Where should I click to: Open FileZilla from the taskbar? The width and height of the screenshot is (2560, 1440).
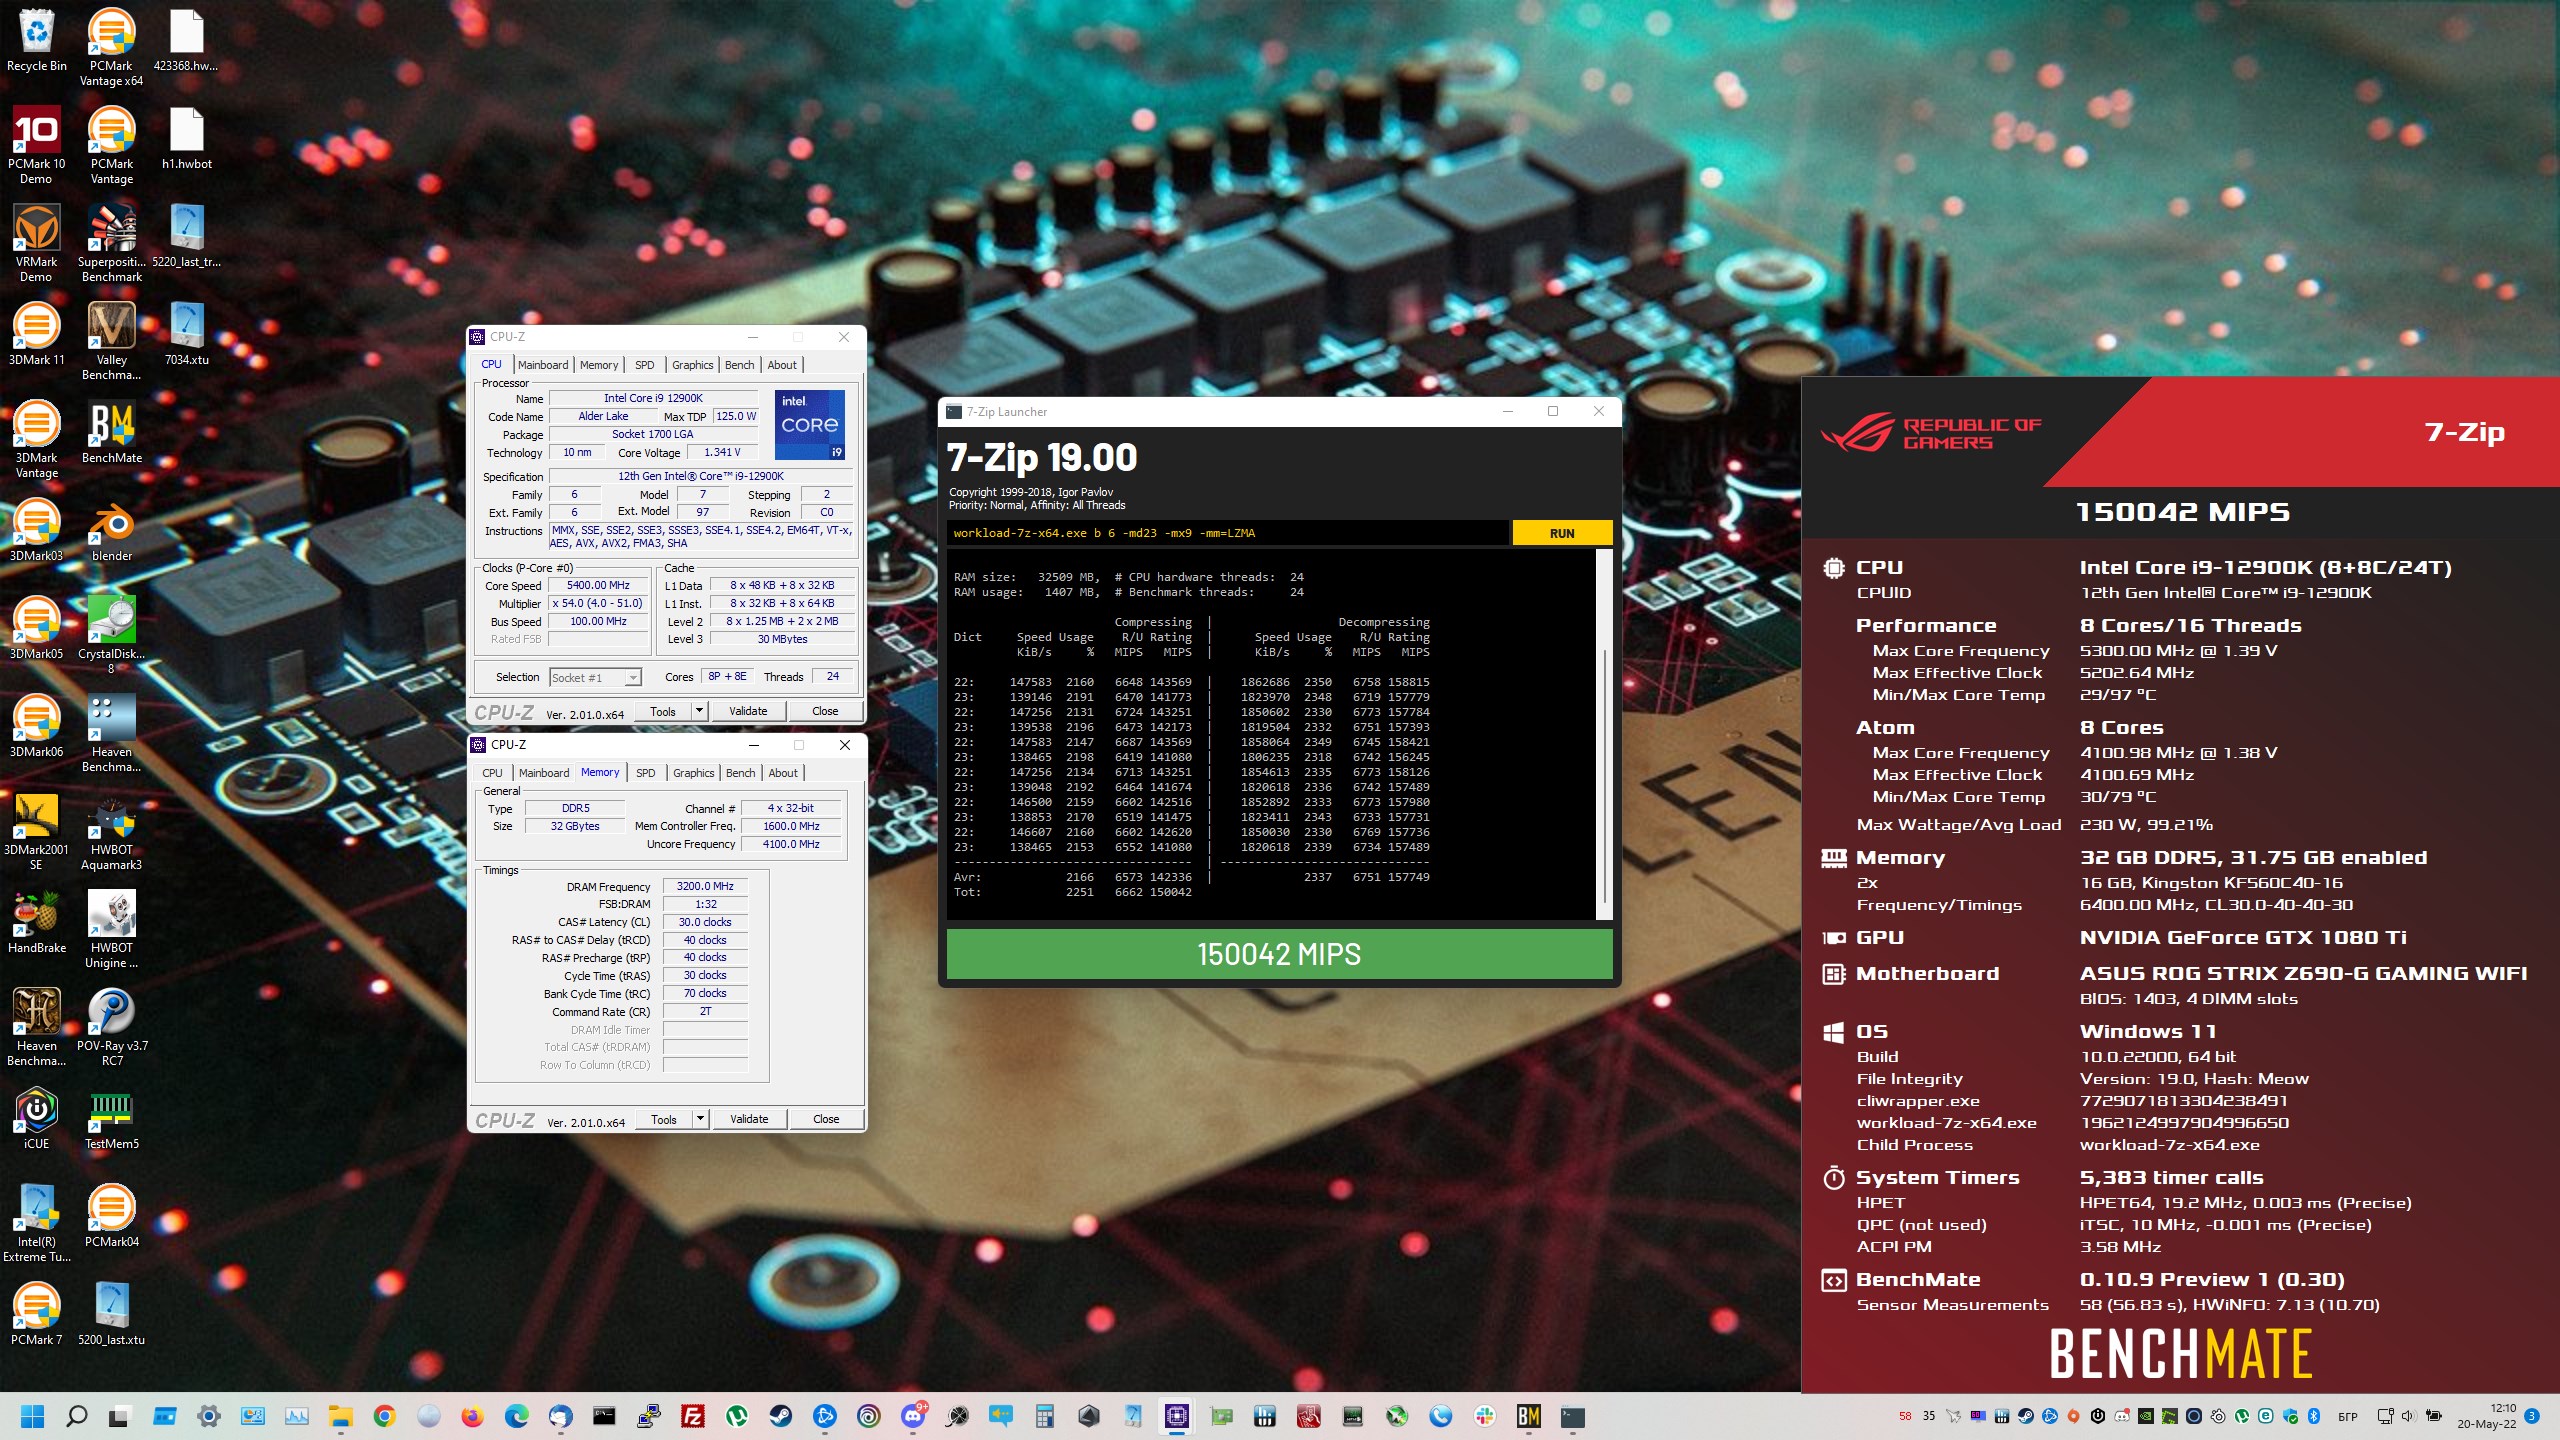point(692,1416)
